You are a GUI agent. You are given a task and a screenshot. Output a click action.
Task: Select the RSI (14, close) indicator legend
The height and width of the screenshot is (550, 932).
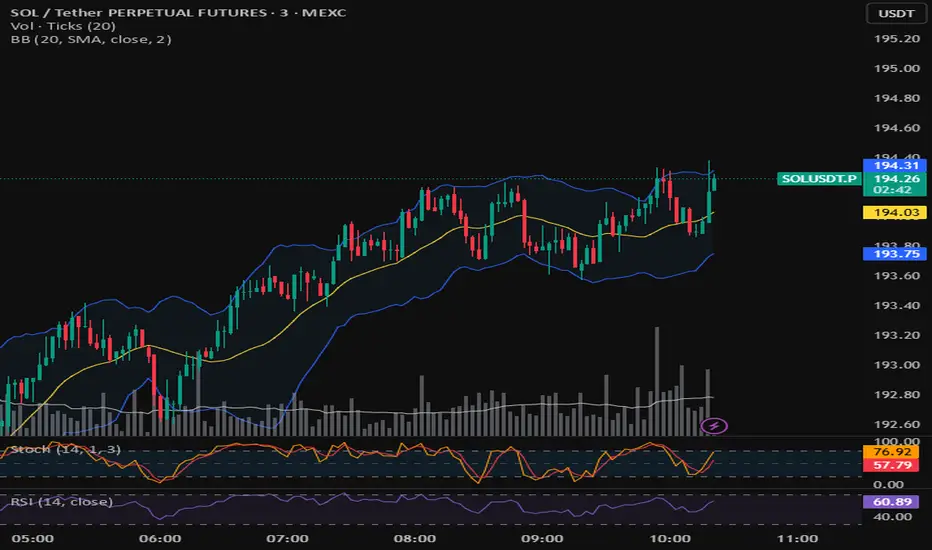[x=62, y=502]
